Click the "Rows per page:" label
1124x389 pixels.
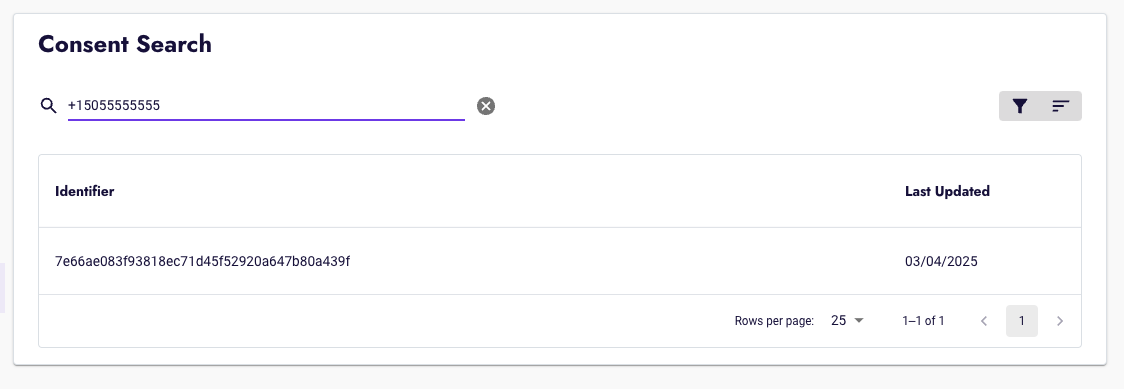point(774,321)
